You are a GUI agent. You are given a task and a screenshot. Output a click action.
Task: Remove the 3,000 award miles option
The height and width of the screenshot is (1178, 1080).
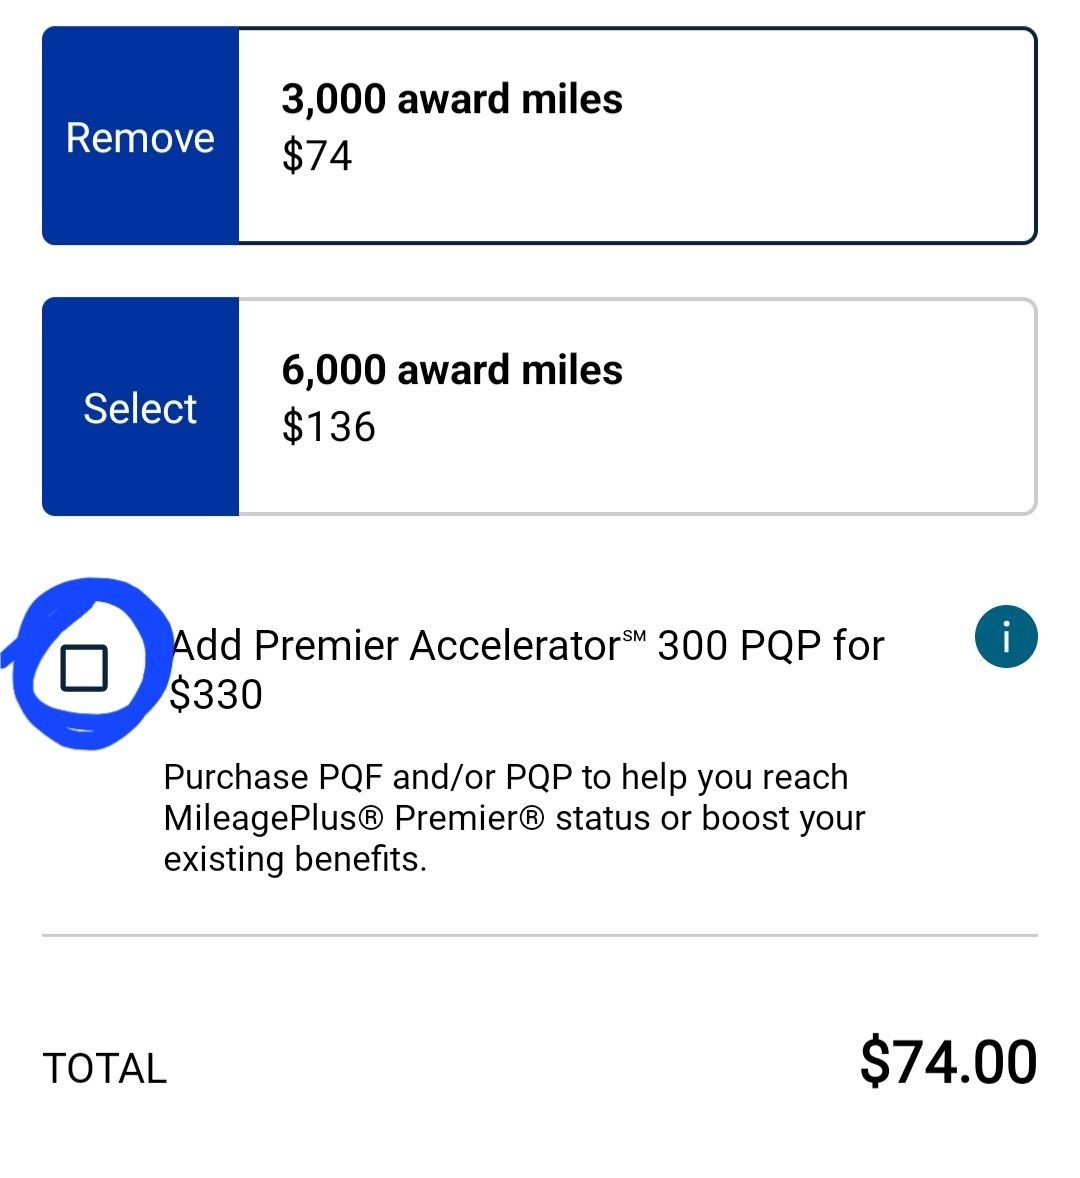coord(140,137)
